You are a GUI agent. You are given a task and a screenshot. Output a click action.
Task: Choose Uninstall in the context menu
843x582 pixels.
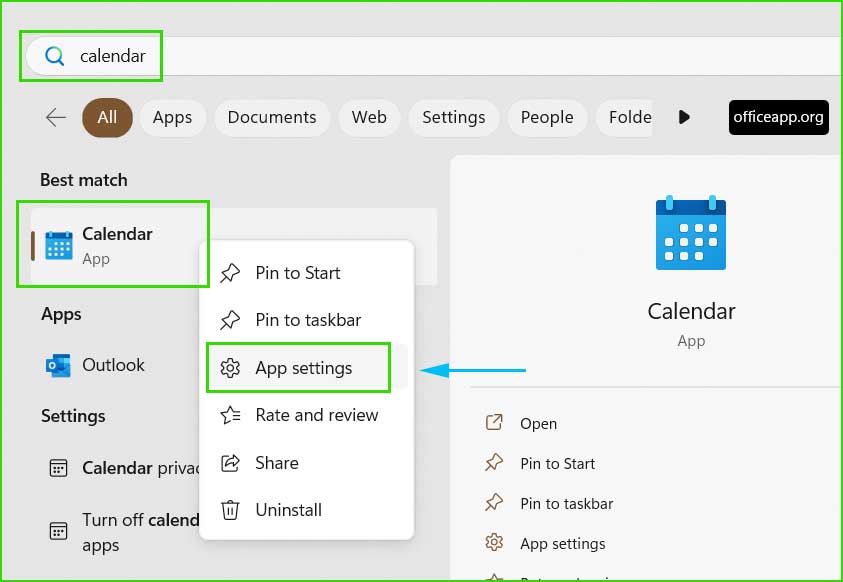click(306, 509)
